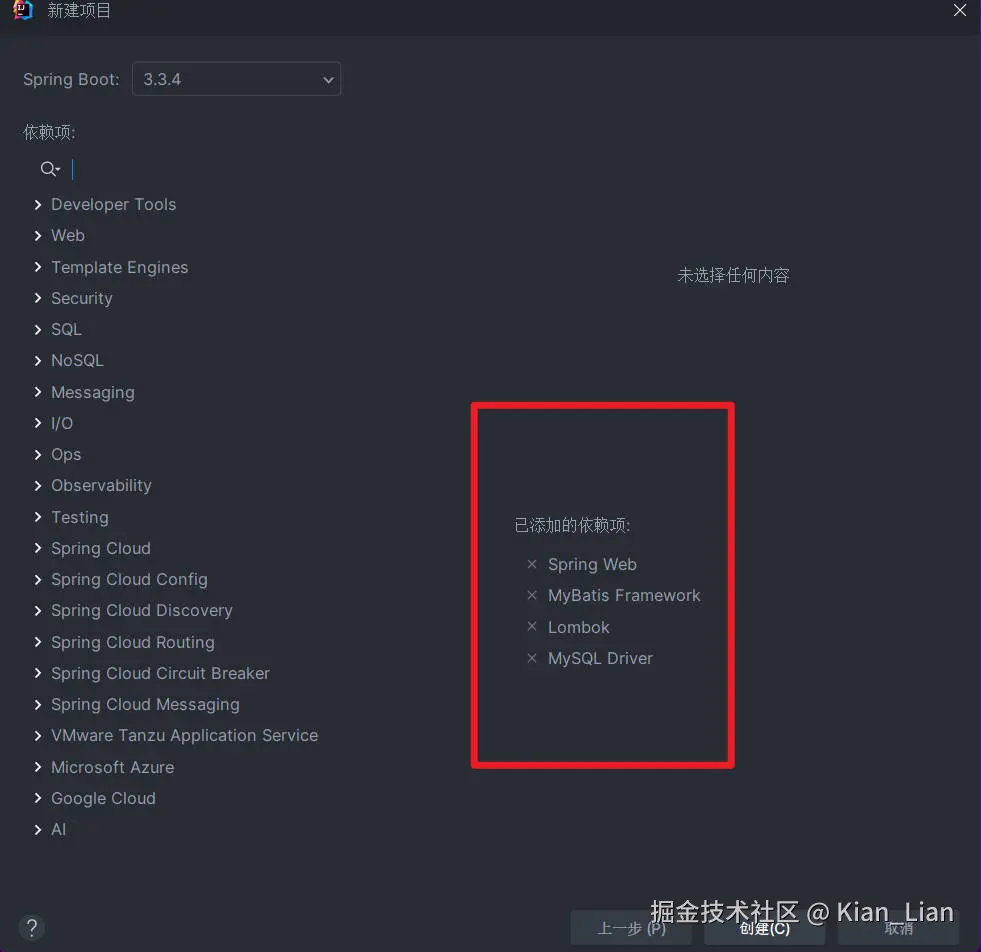Click the dependency search magnifier icon

click(x=49, y=169)
